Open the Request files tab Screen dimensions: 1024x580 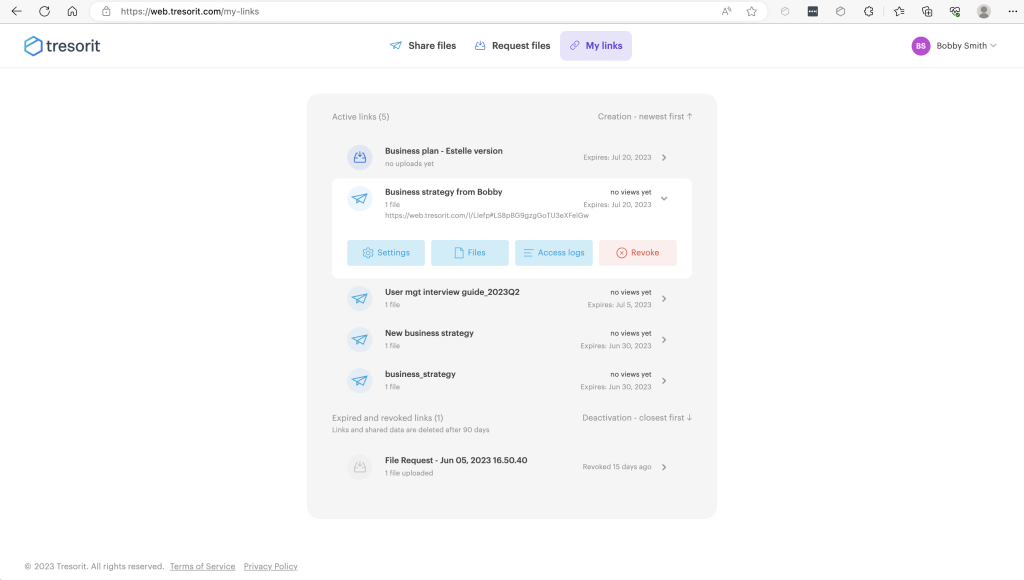pyautogui.click(x=512, y=46)
